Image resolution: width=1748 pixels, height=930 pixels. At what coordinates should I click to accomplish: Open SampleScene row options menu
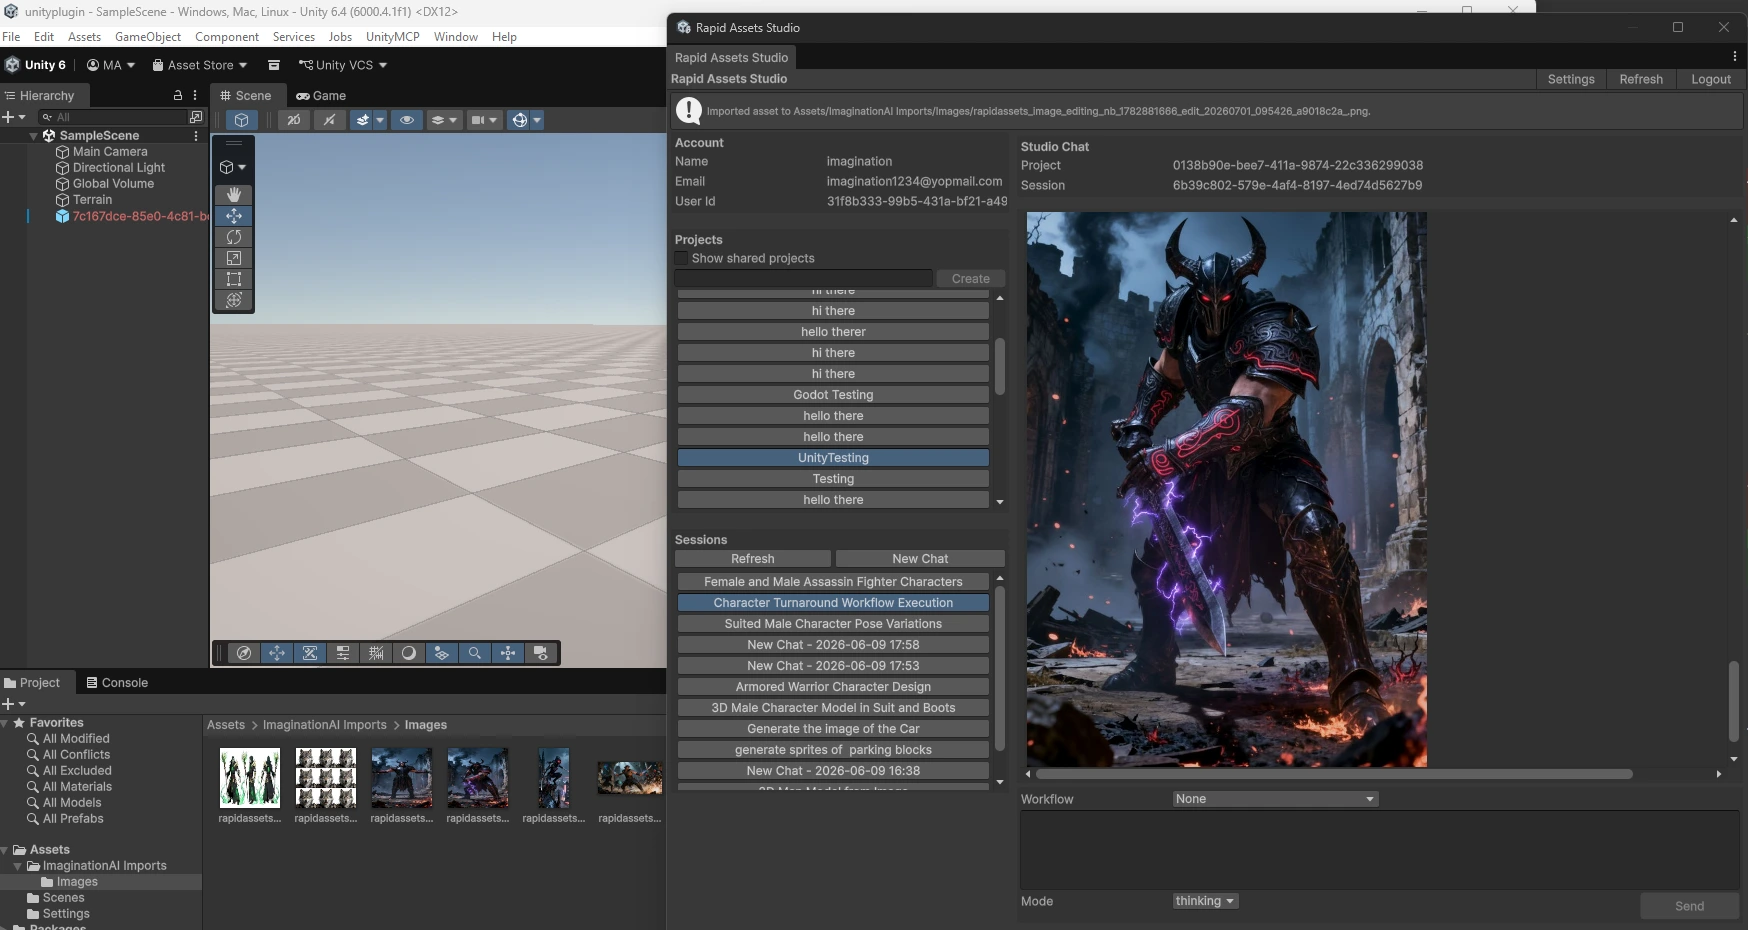(x=196, y=136)
